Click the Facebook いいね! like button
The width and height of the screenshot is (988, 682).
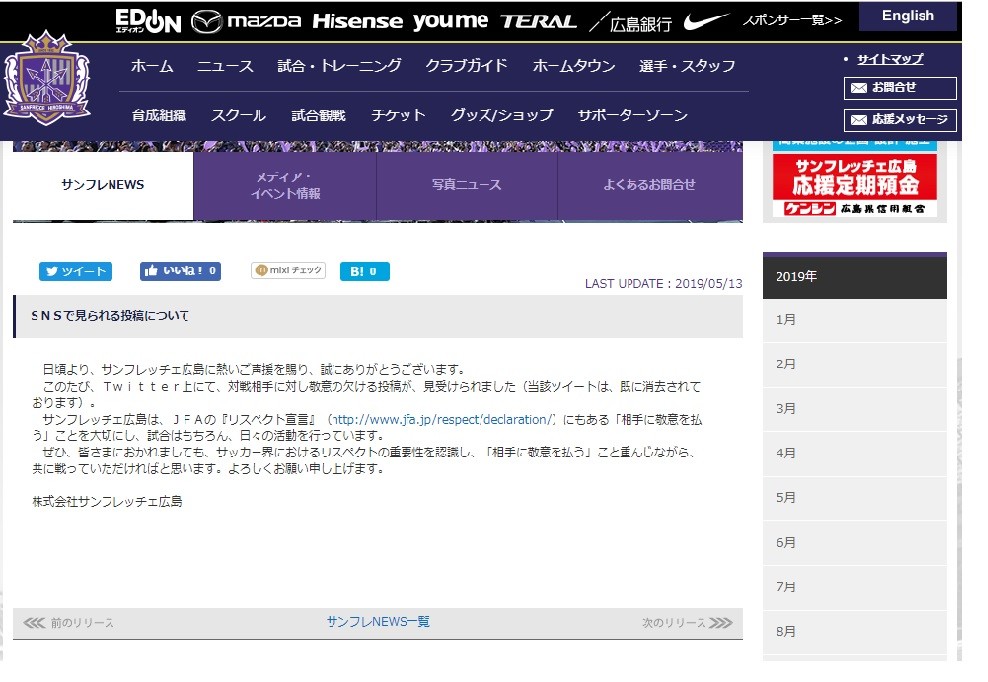pos(179,270)
